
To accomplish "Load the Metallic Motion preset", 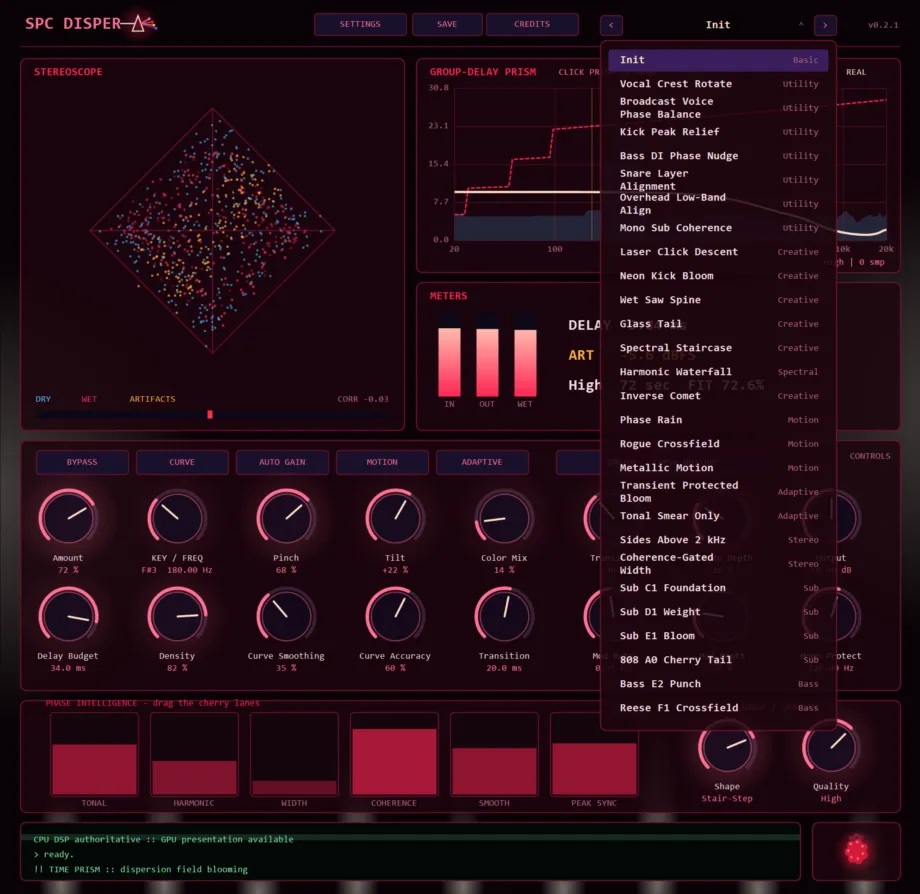I will pyautogui.click(x=718, y=468).
